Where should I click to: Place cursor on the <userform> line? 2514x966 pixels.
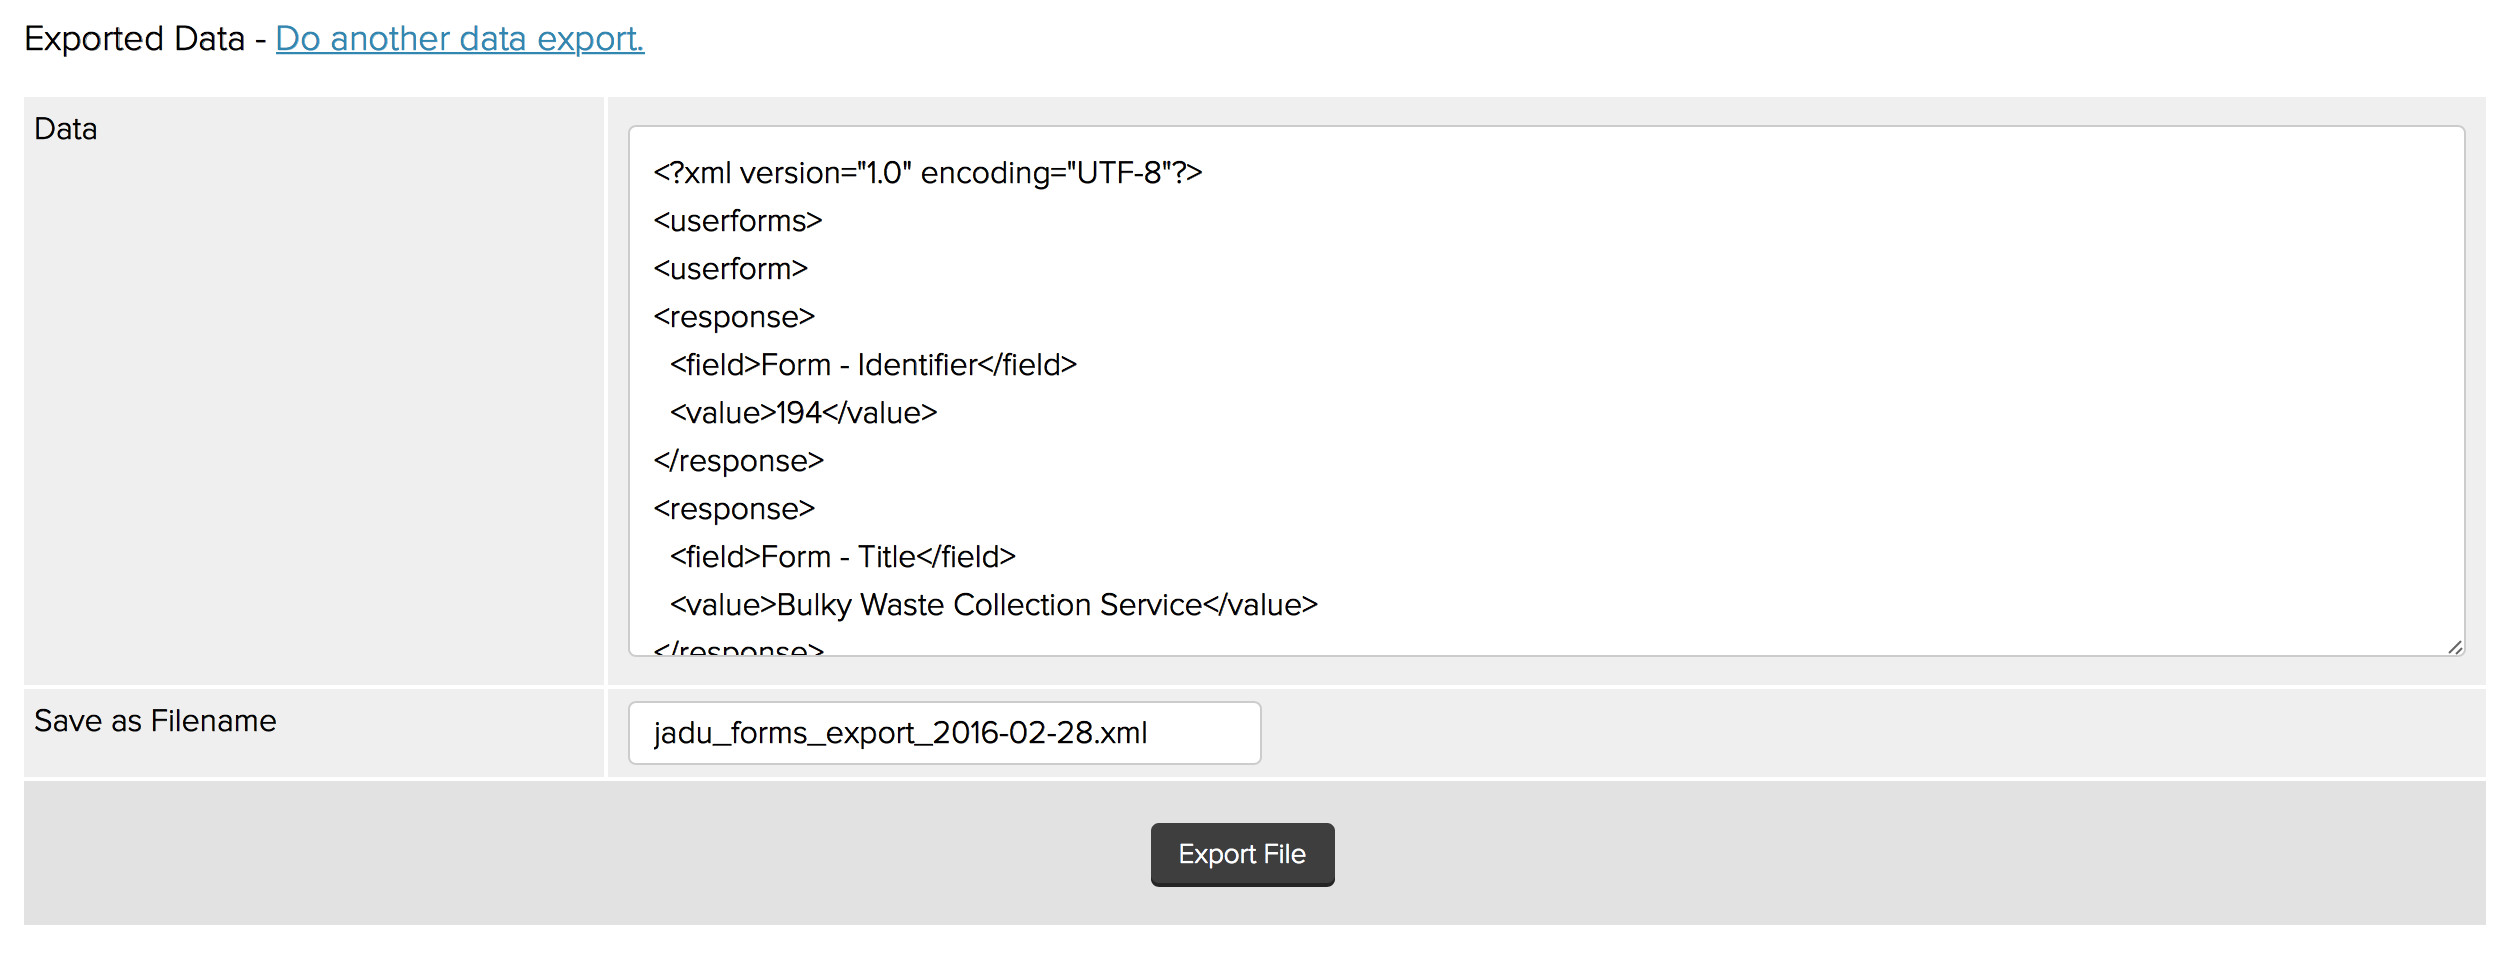click(730, 269)
